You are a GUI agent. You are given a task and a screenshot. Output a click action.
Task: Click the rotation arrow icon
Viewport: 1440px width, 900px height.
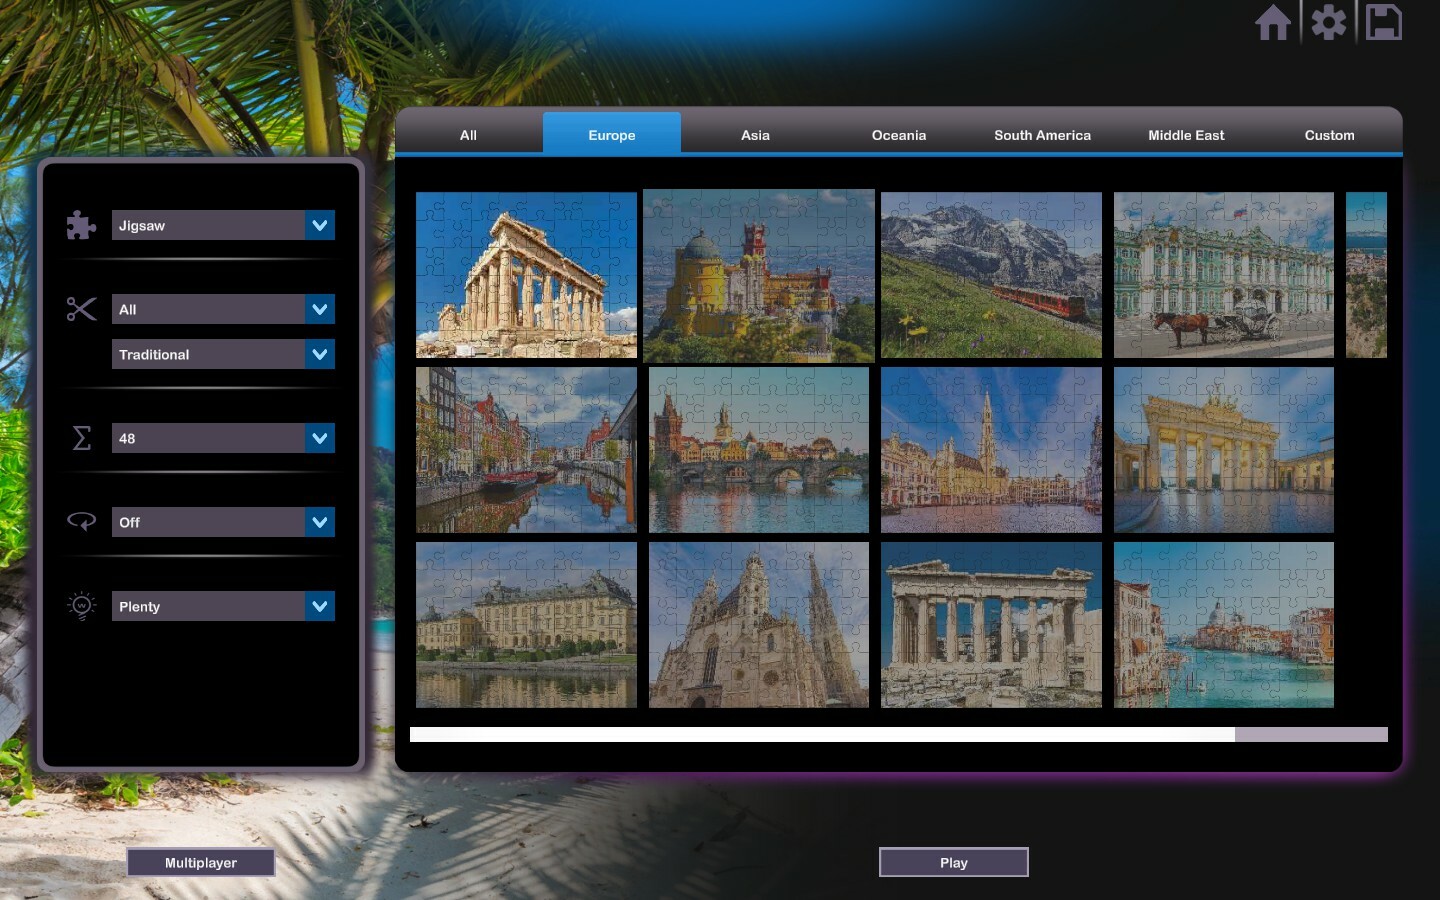80,521
